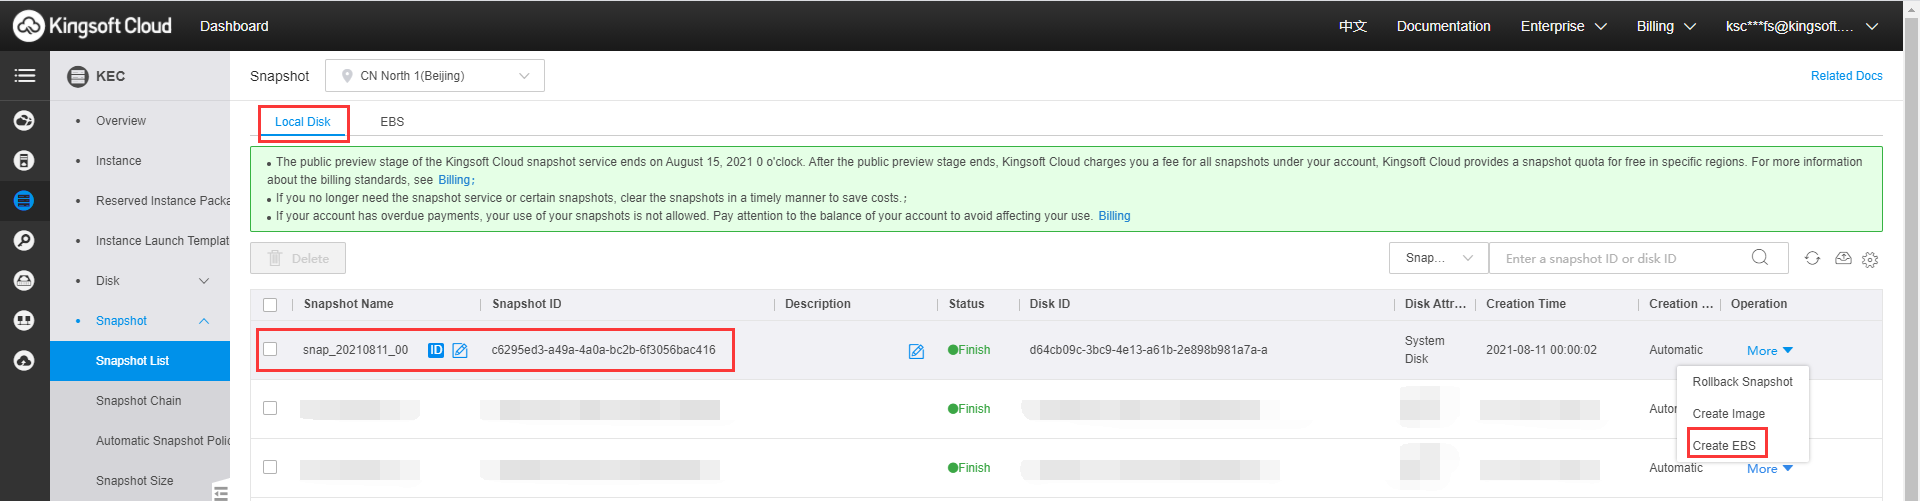Open the Billing link in the overdue notice
Screen dimensions: 1920x501
tap(1114, 216)
